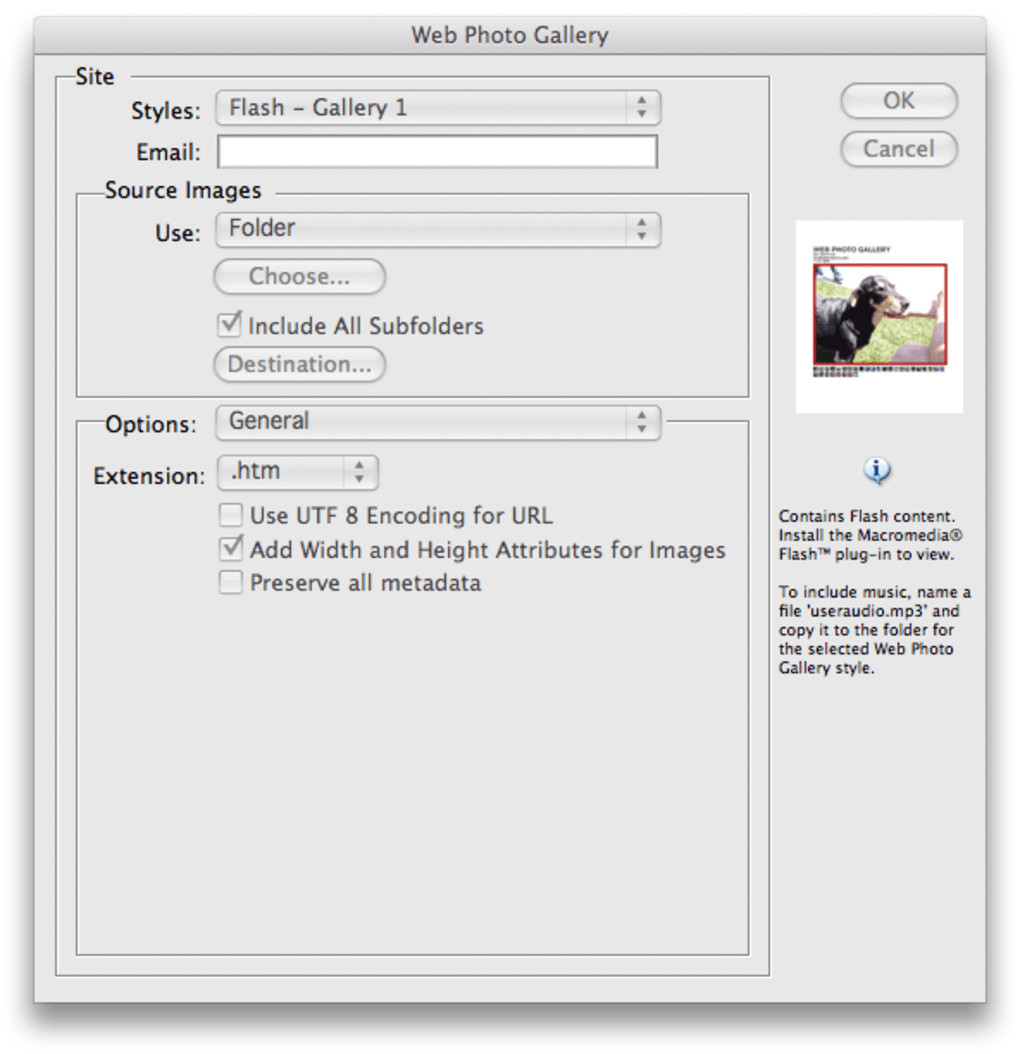
Task: Click the Extension dropdown arrows
Action: click(360, 472)
